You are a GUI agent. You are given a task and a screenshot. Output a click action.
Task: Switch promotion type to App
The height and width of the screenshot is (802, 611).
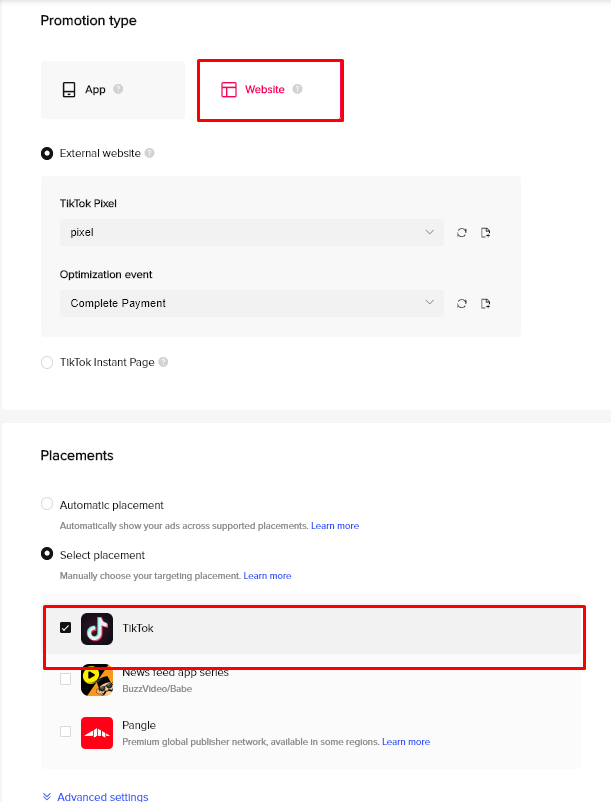click(113, 90)
